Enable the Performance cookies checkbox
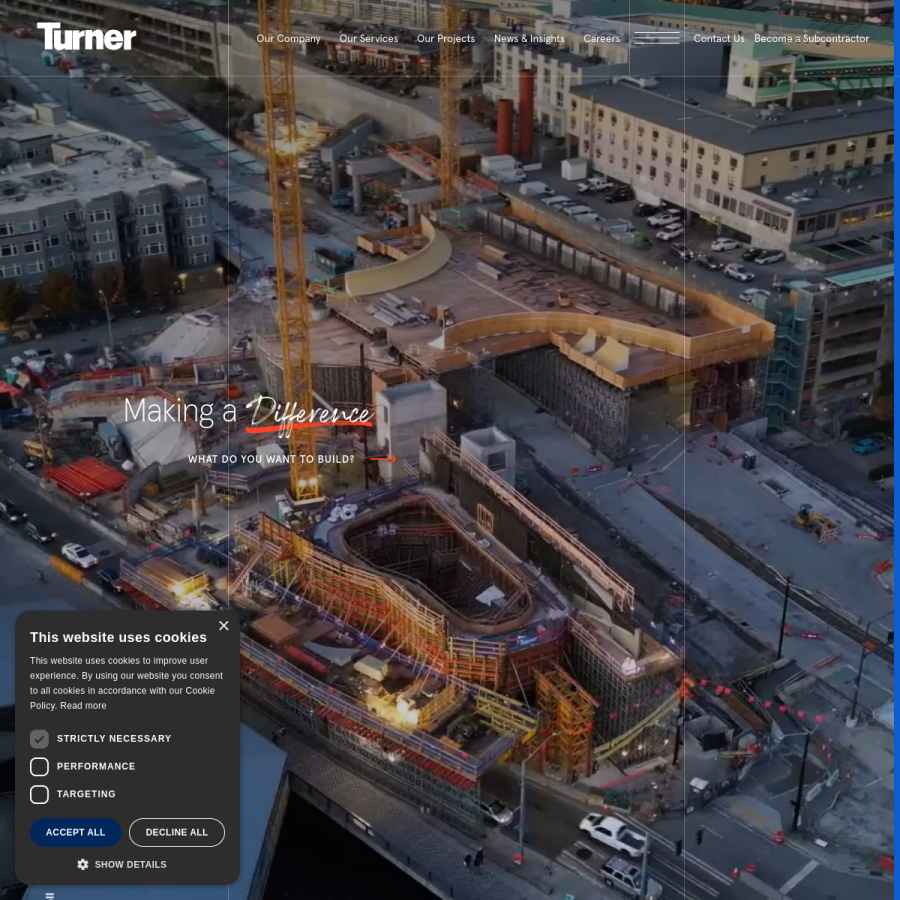Viewport: 900px width, 900px height. click(40, 766)
